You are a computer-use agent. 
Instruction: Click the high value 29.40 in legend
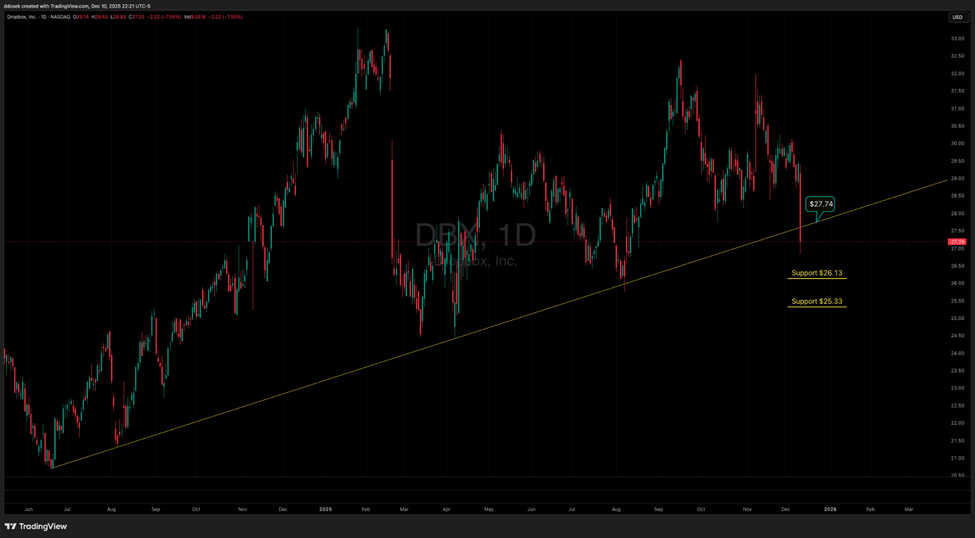tap(100, 17)
